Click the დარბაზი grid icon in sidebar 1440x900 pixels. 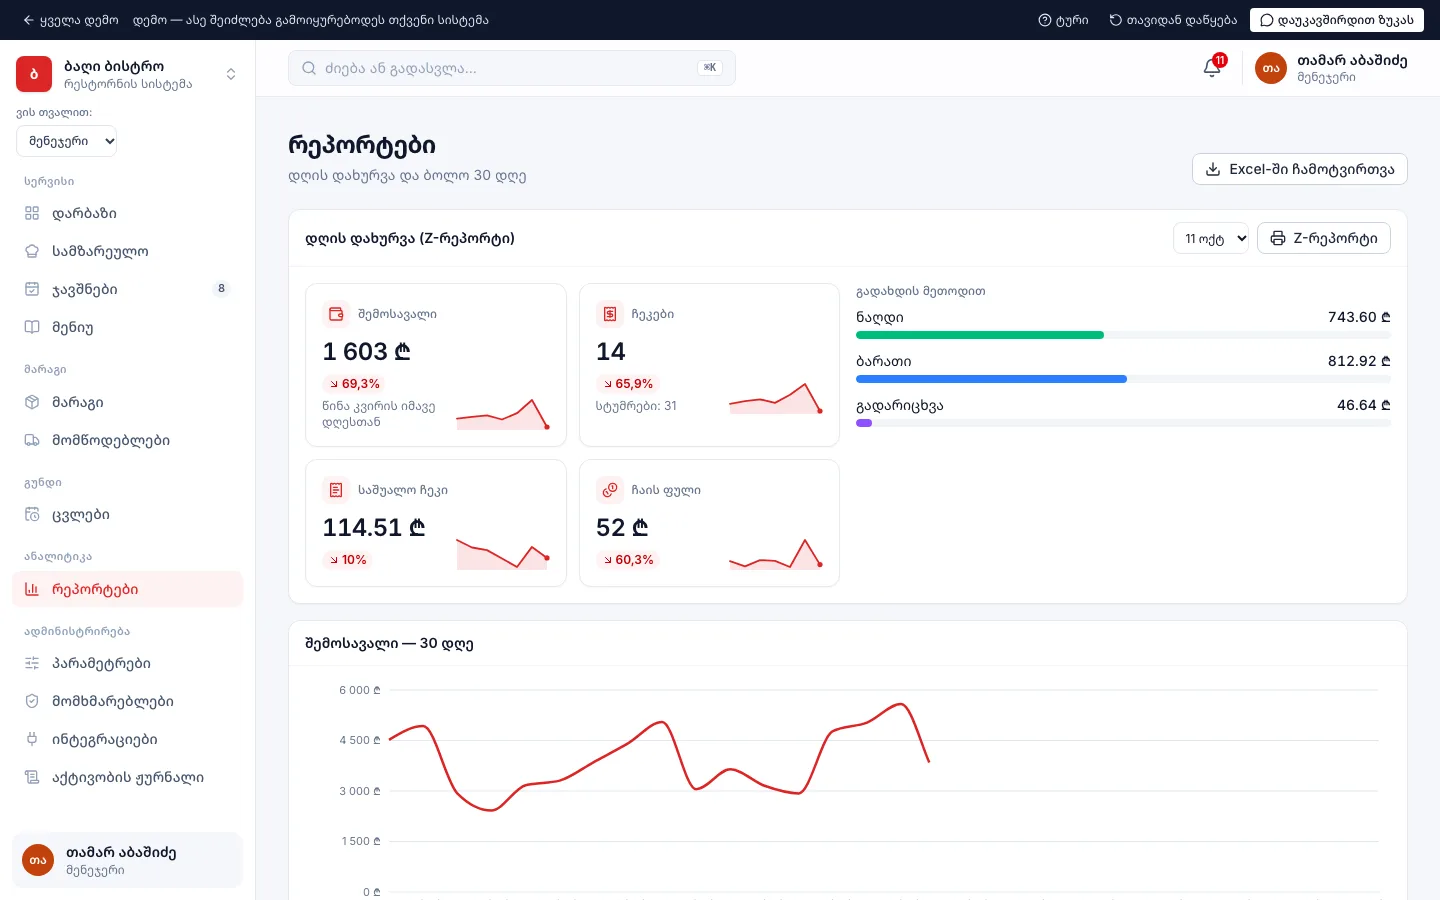pos(32,213)
